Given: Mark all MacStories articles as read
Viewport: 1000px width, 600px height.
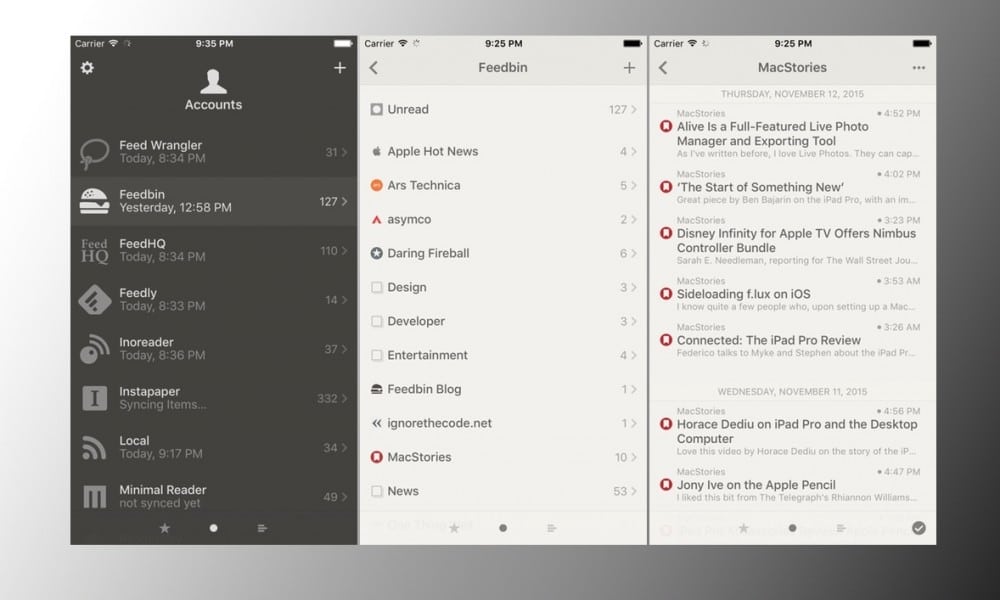Looking at the screenshot, I should pos(918,528).
